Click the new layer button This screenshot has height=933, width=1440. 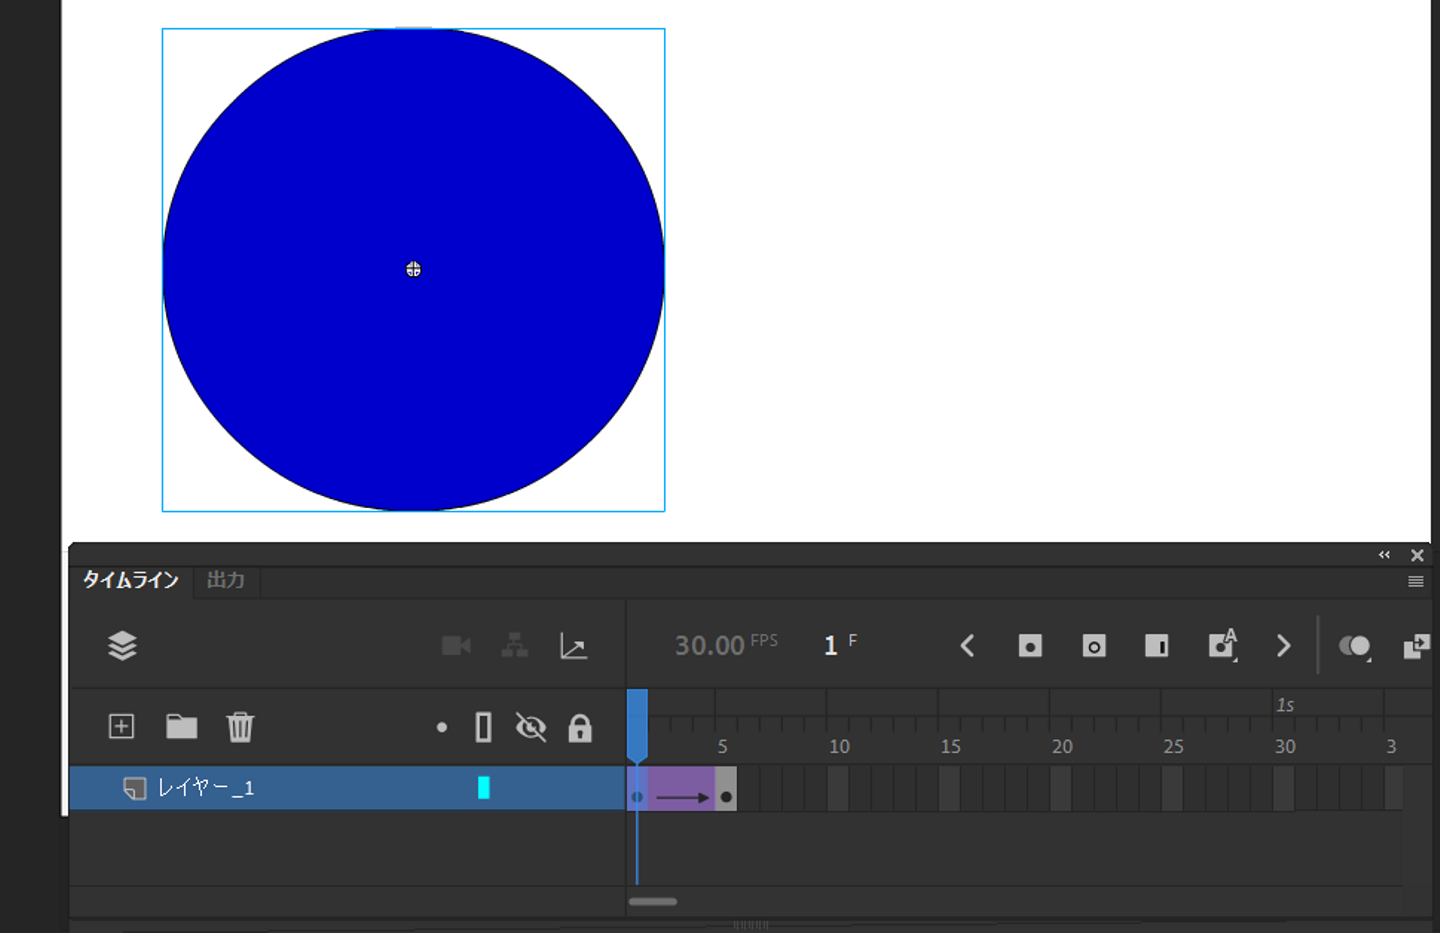pos(121,727)
